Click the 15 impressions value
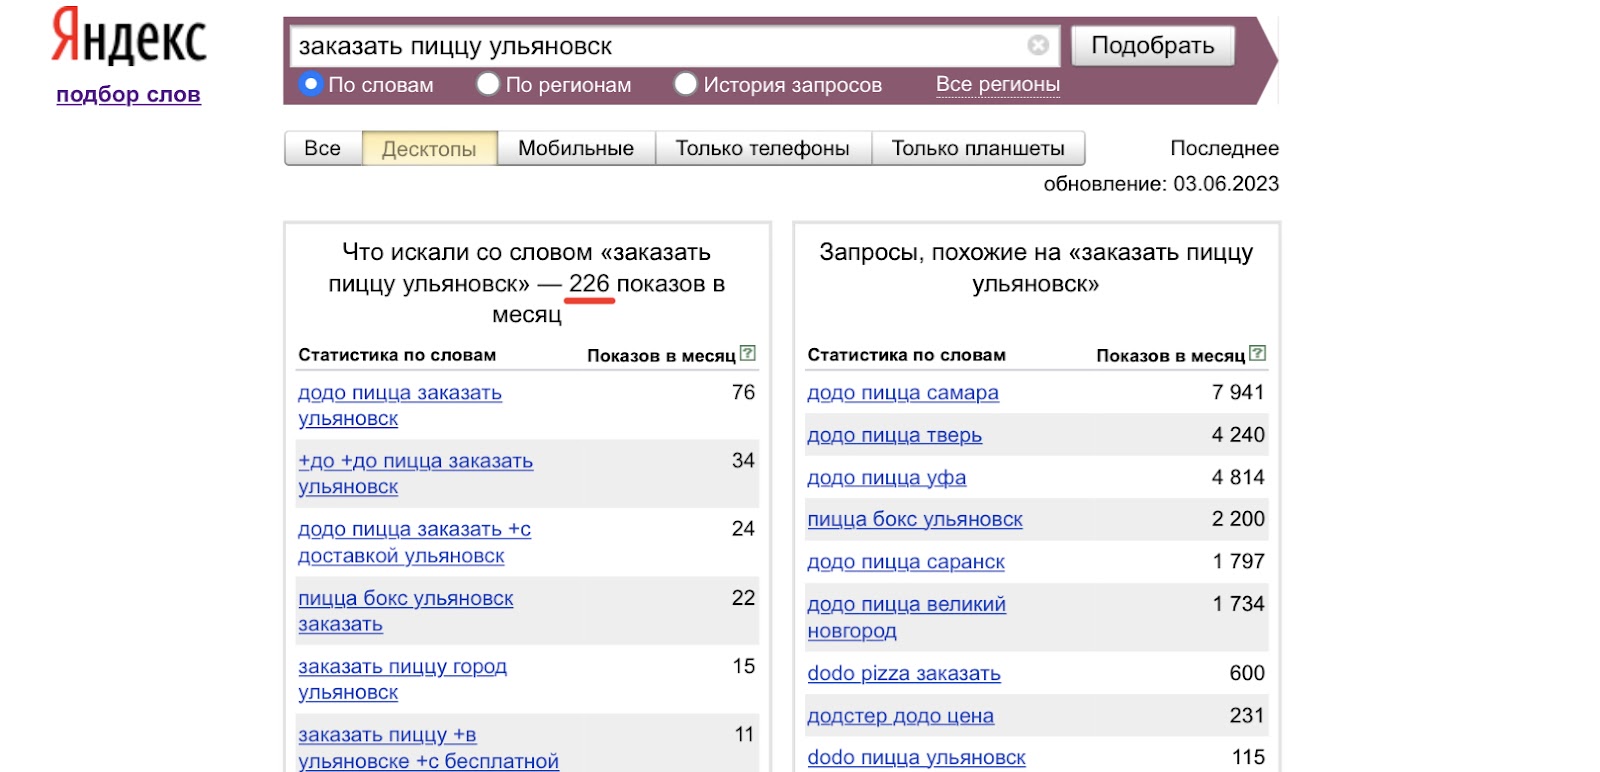 pyautogui.click(x=744, y=666)
